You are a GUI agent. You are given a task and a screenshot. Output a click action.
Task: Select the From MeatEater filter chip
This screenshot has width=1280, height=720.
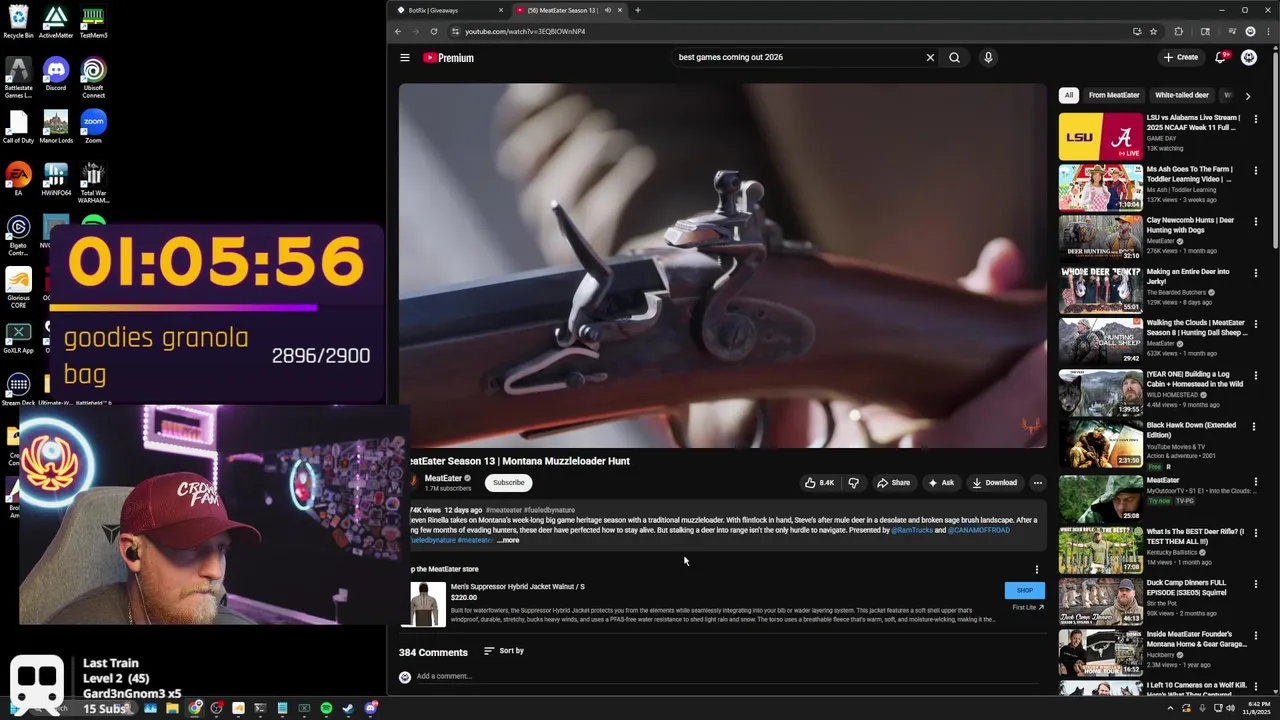coord(1114,95)
